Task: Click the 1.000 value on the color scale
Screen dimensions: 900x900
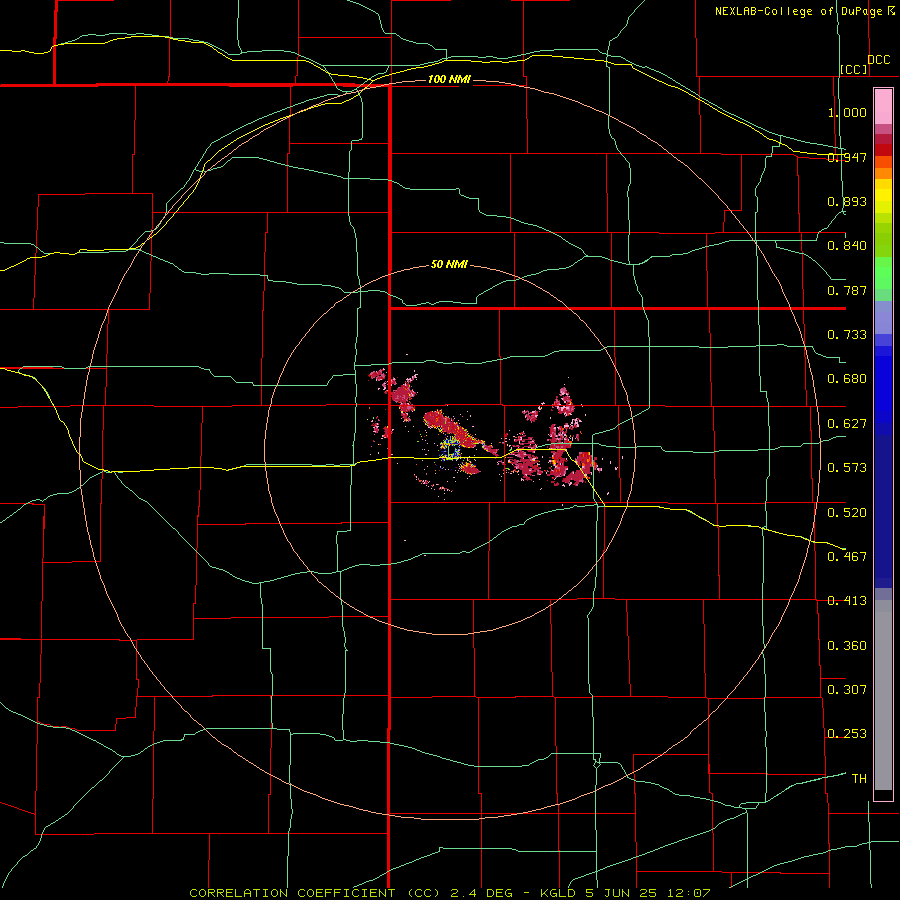Action: click(x=847, y=112)
